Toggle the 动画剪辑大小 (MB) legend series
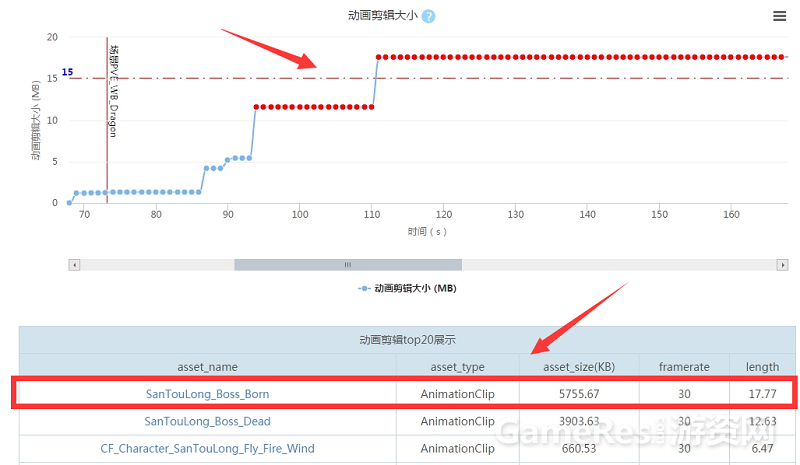Screen dimensions: 800x465 point(407,288)
